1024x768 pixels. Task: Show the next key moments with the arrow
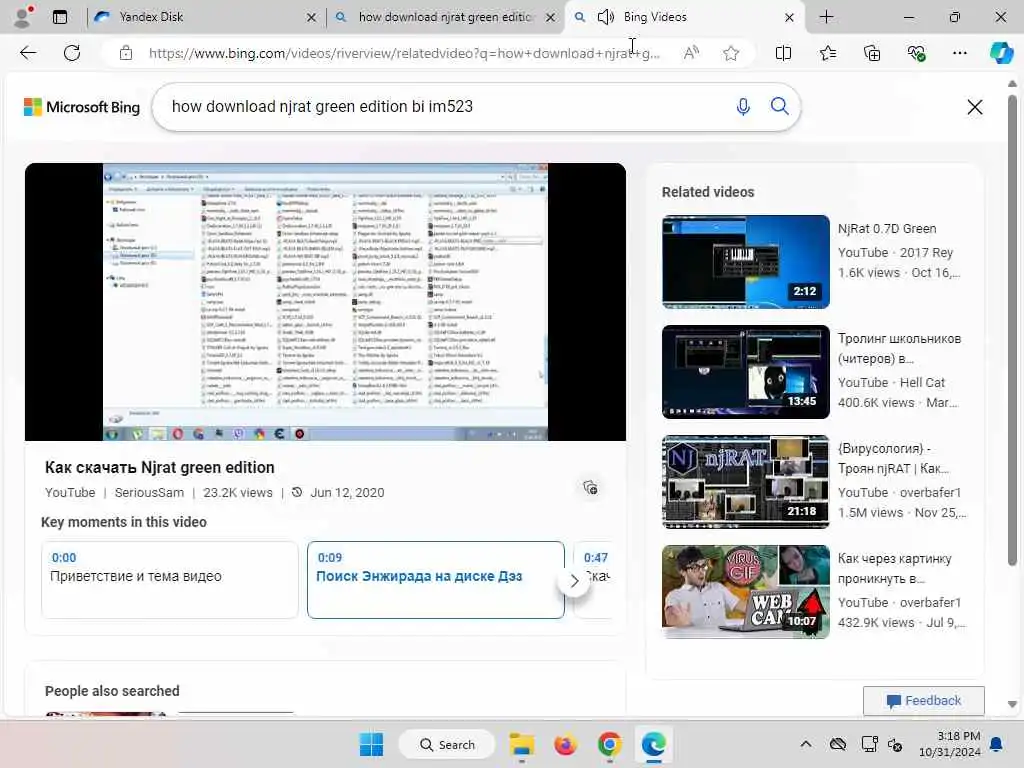click(x=573, y=581)
